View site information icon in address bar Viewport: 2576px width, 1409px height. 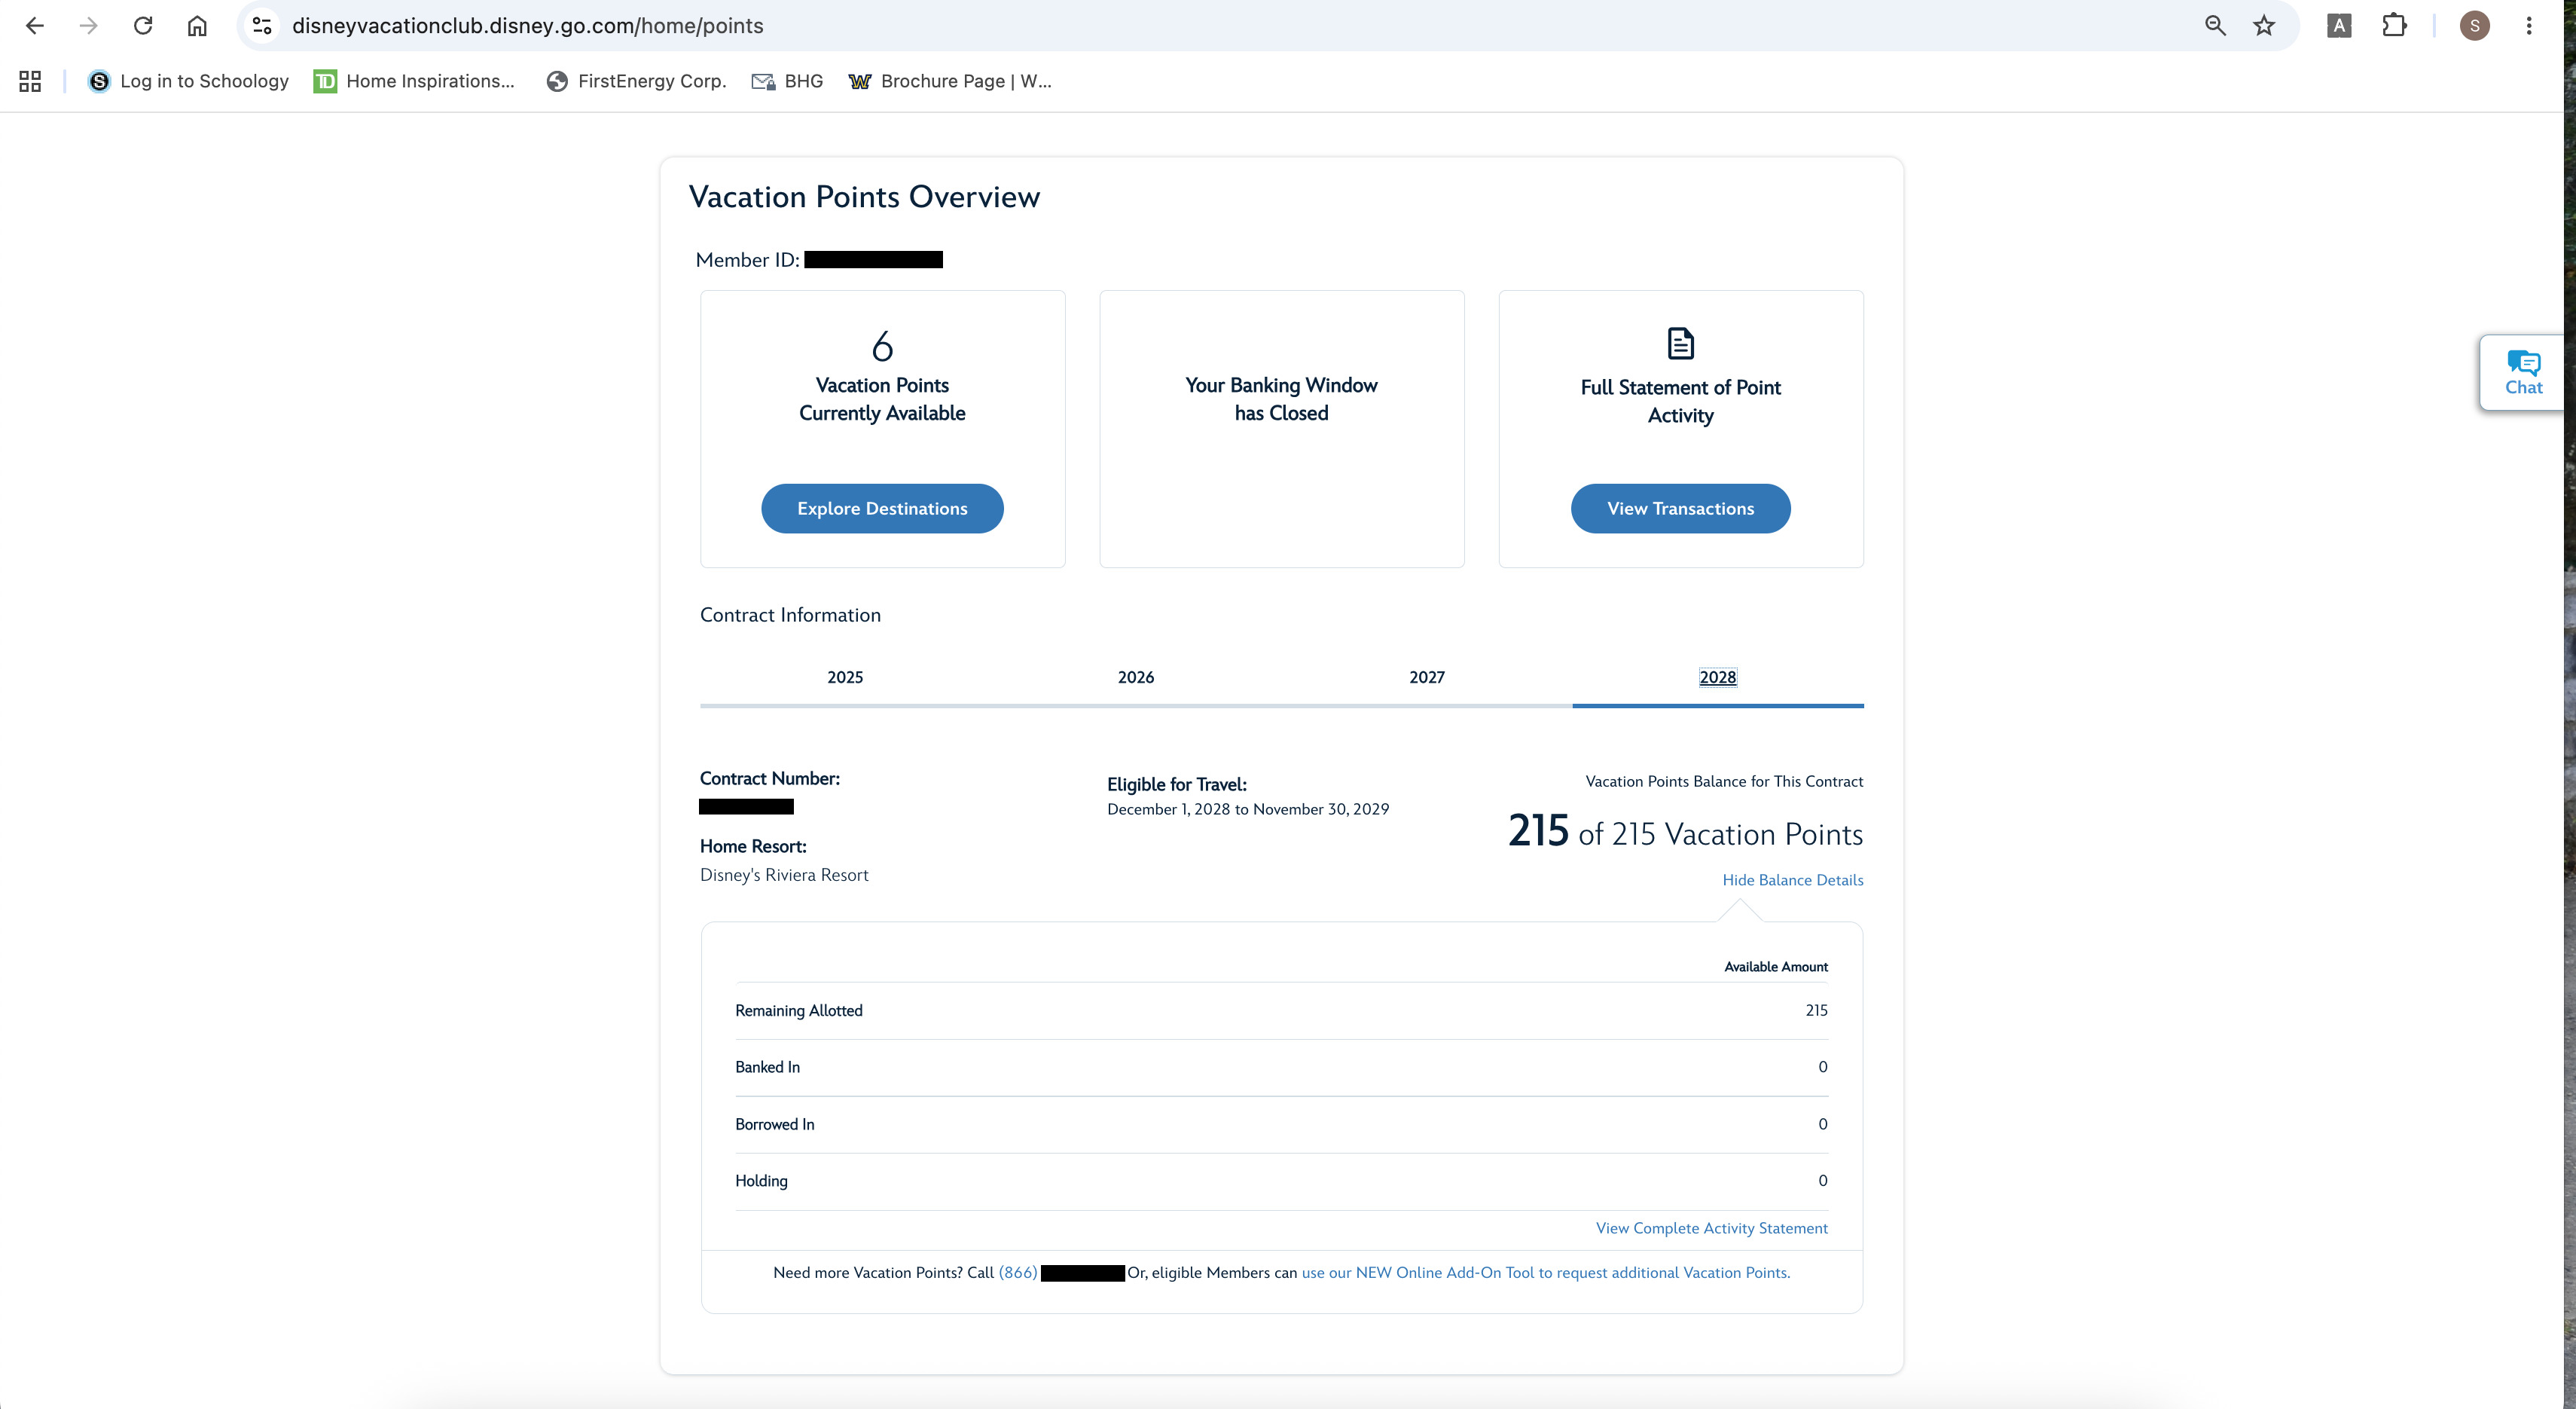coord(262,26)
